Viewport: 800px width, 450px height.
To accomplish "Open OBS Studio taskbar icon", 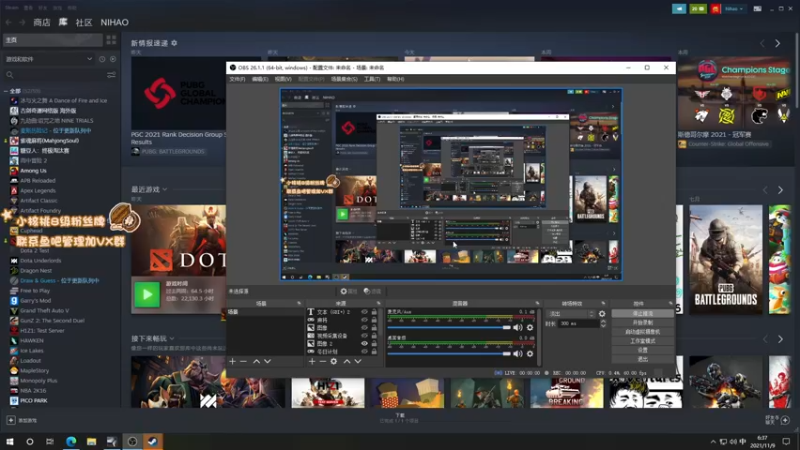I will [132, 441].
